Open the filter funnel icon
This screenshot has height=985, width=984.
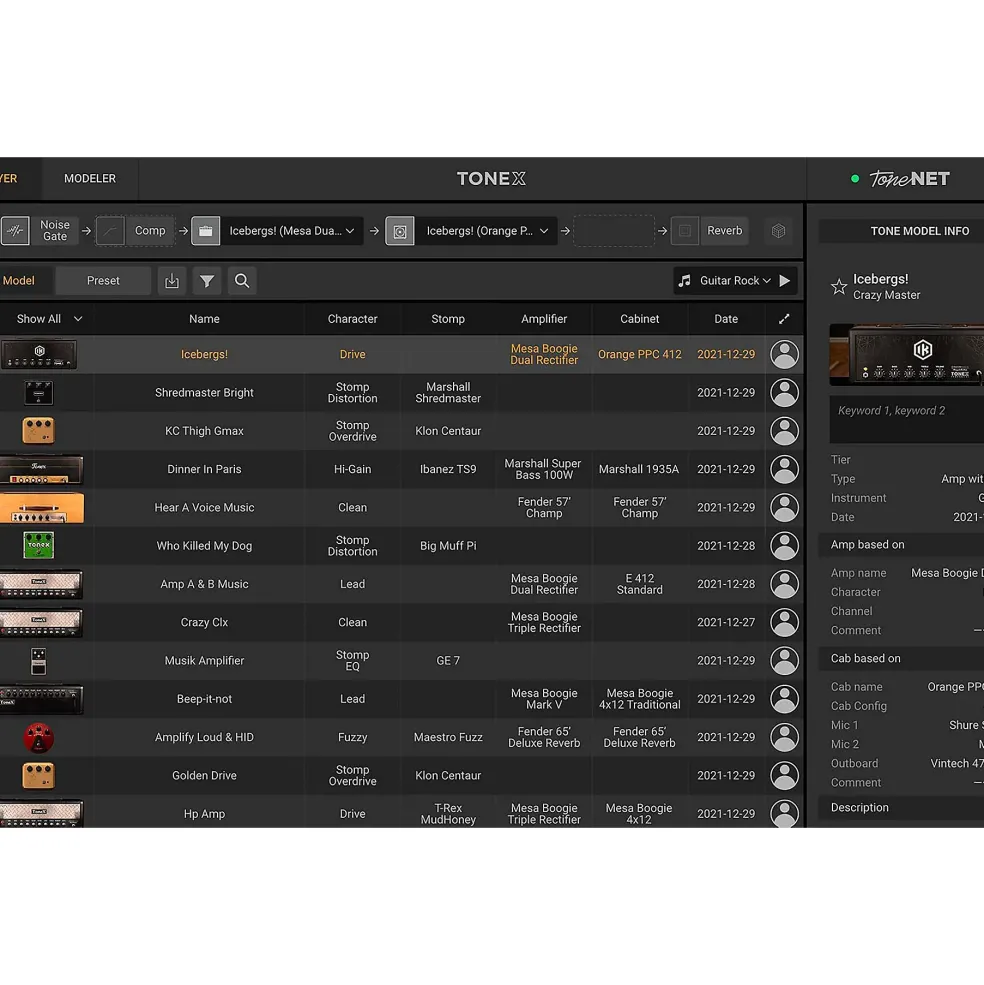(x=207, y=281)
